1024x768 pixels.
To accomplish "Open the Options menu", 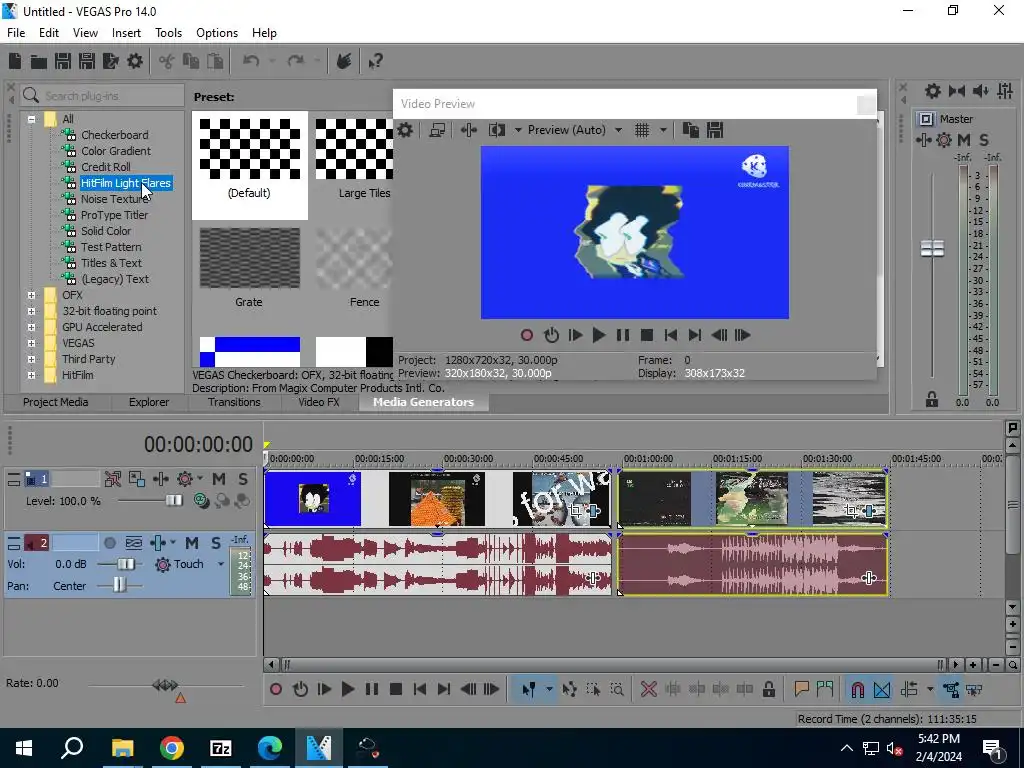I will 217,33.
